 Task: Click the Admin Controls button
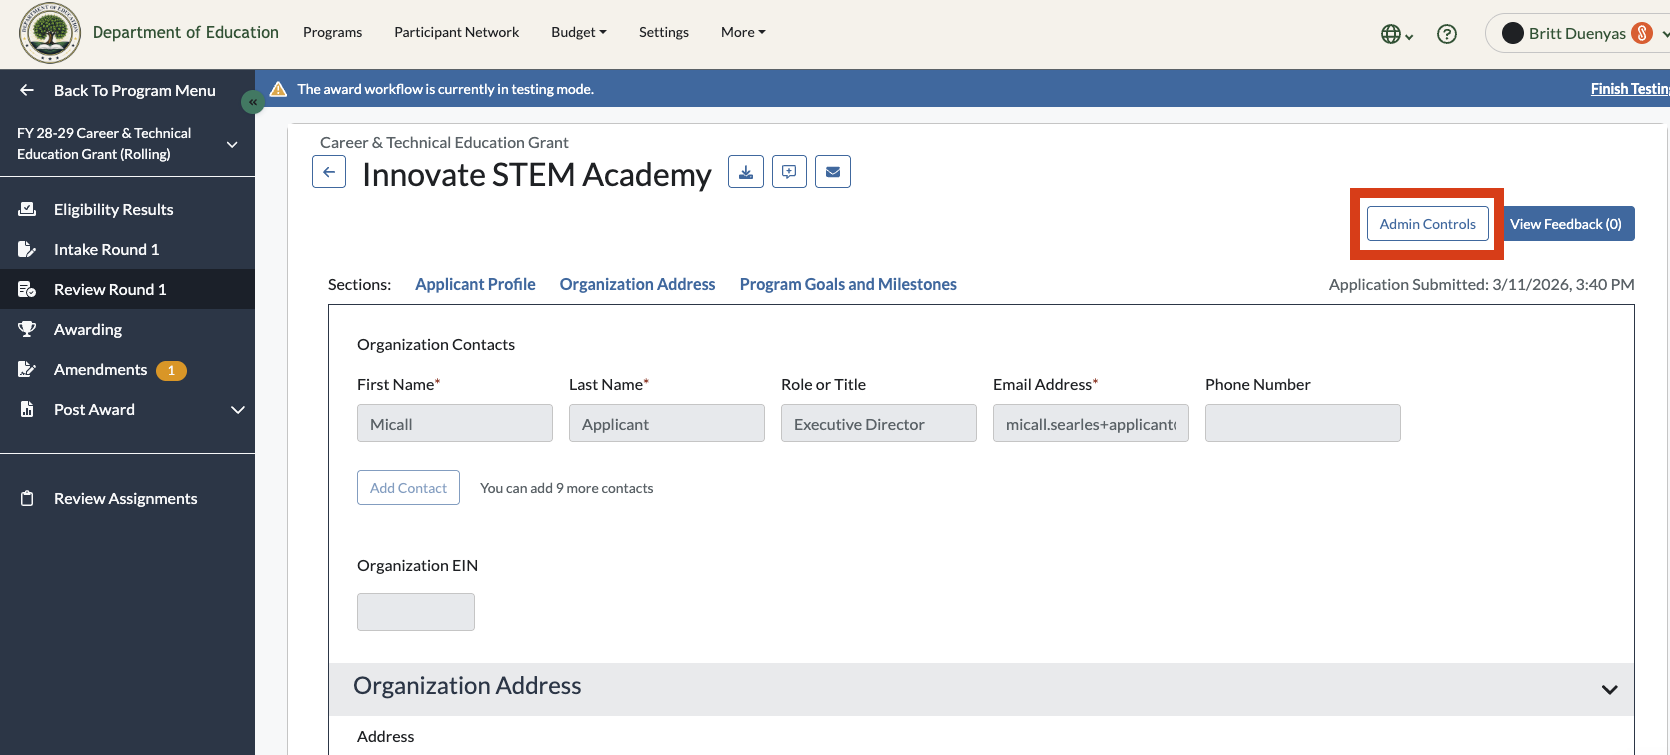(x=1427, y=224)
